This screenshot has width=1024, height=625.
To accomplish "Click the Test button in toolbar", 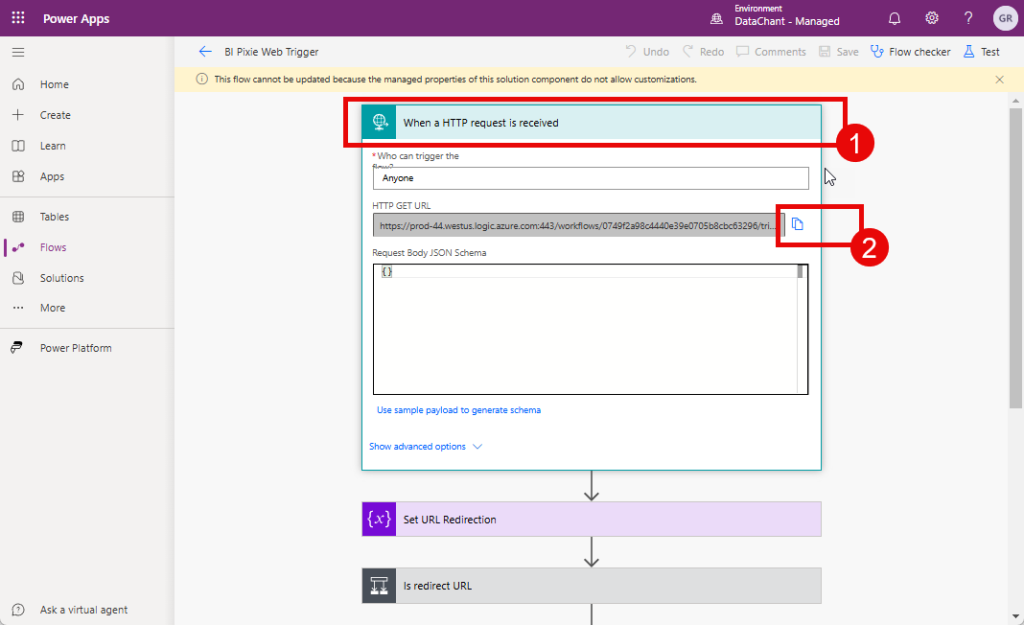I will pos(981,52).
